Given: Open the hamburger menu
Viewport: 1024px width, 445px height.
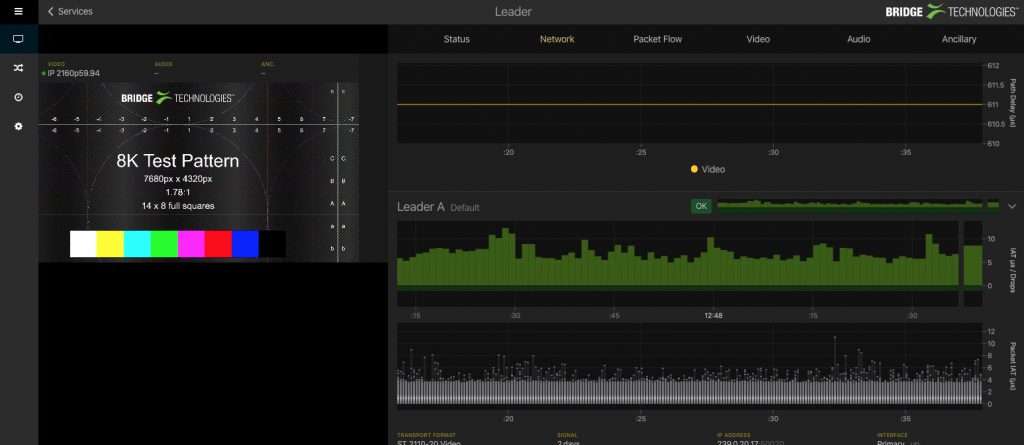Looking at the screenshot, I should [18, 11].
